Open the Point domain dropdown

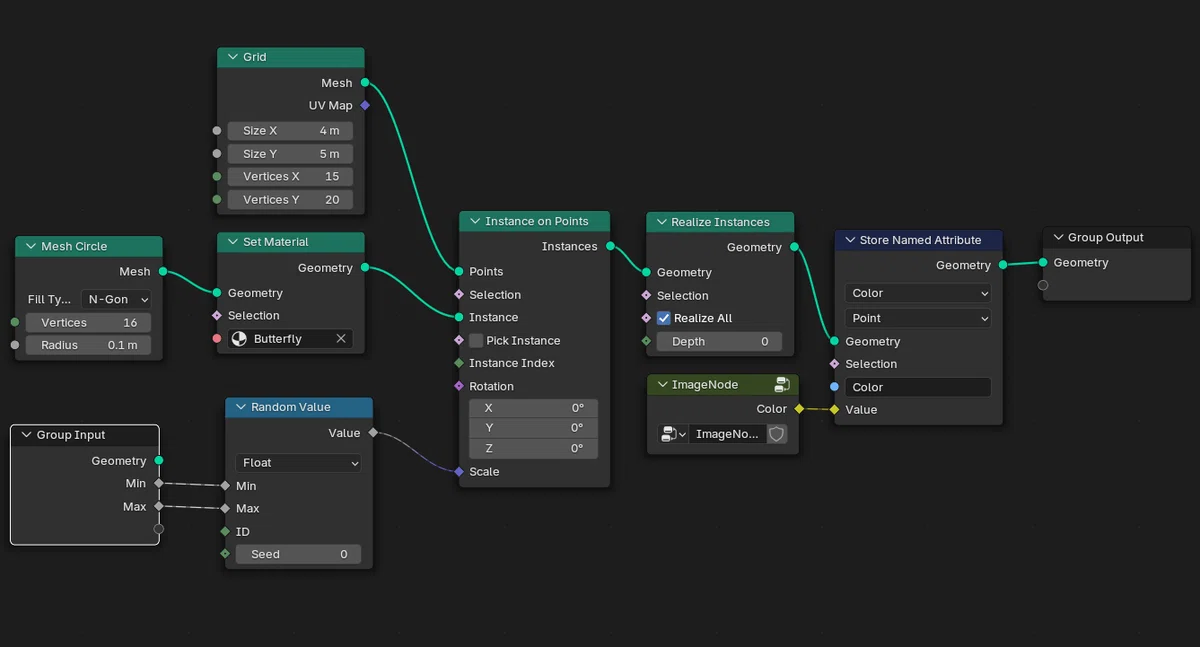(x=918, y=318)
